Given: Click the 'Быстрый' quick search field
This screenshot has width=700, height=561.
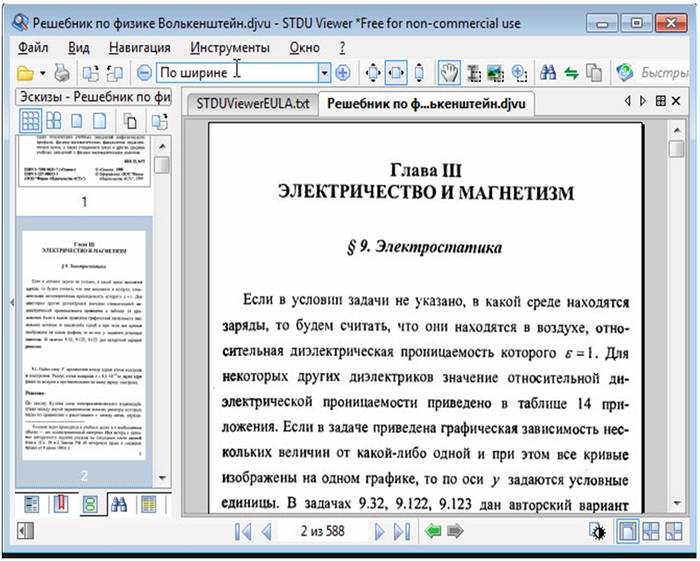Looking at the screenshot, I should (665, 73).
